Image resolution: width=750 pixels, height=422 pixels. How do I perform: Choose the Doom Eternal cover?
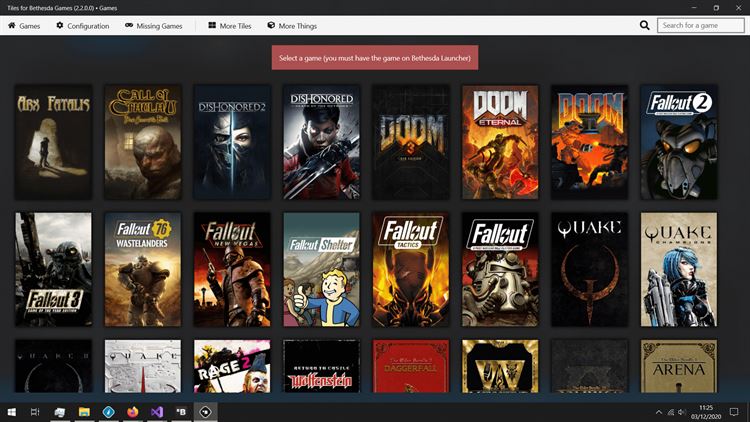tap(500, 142)
